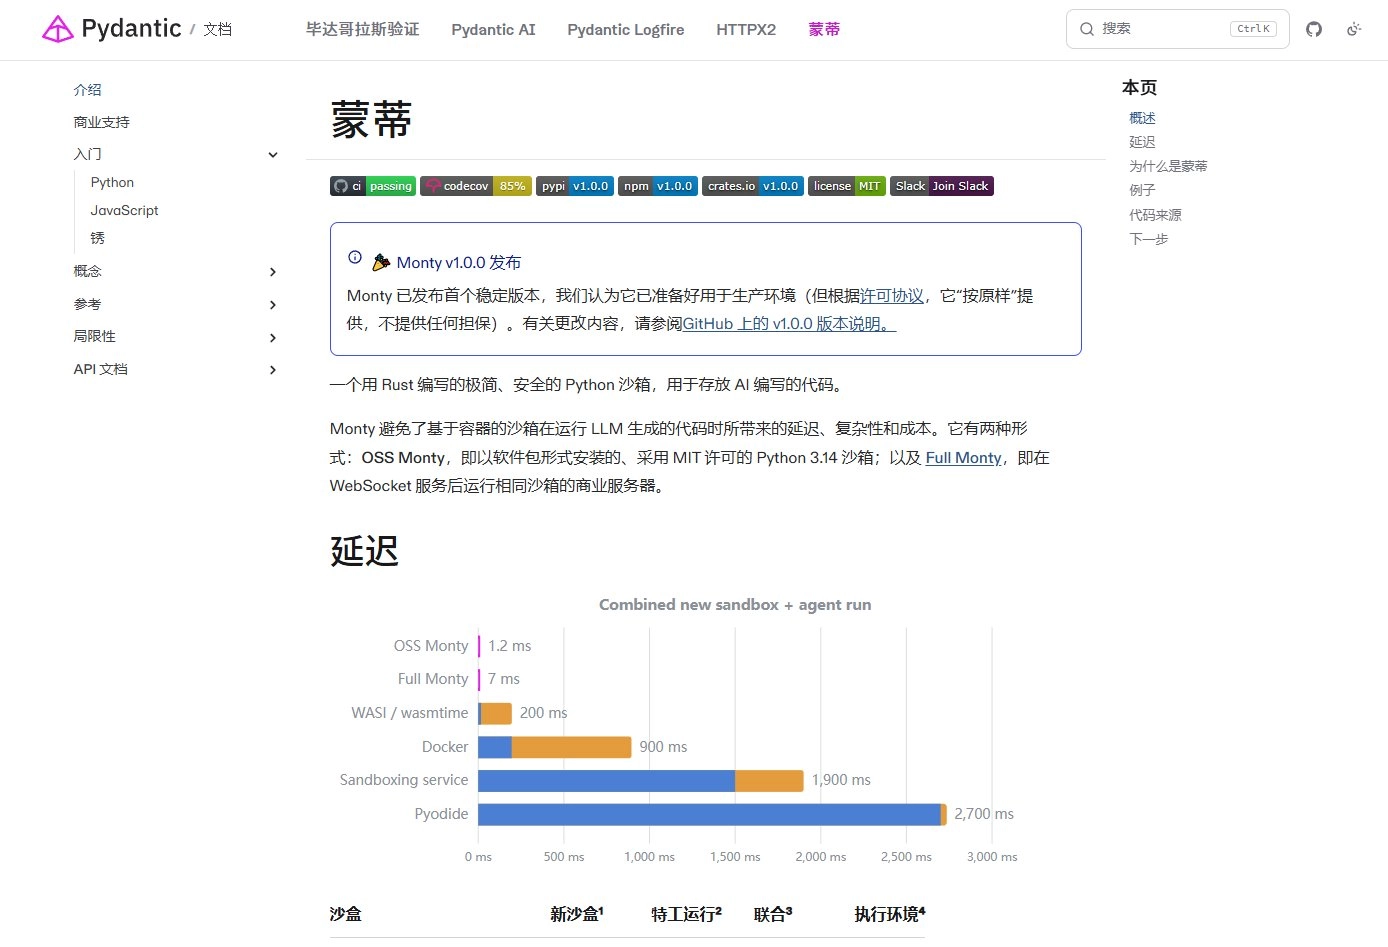1388x947 pixels.
Task: Expand the 参考 sidebar section
Action: click(x=273, y=305)
